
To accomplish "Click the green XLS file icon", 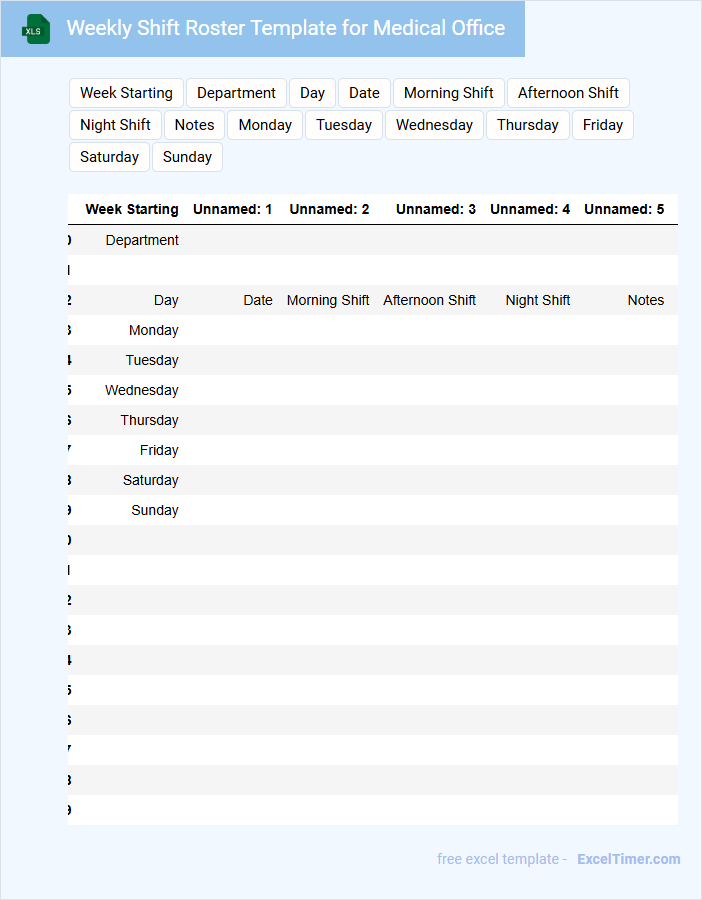I will point(36,29).
